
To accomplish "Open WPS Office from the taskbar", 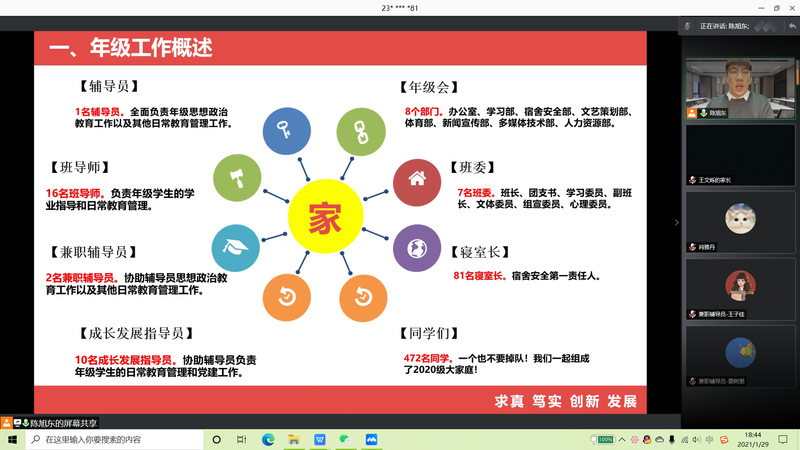I will [320, 440].
